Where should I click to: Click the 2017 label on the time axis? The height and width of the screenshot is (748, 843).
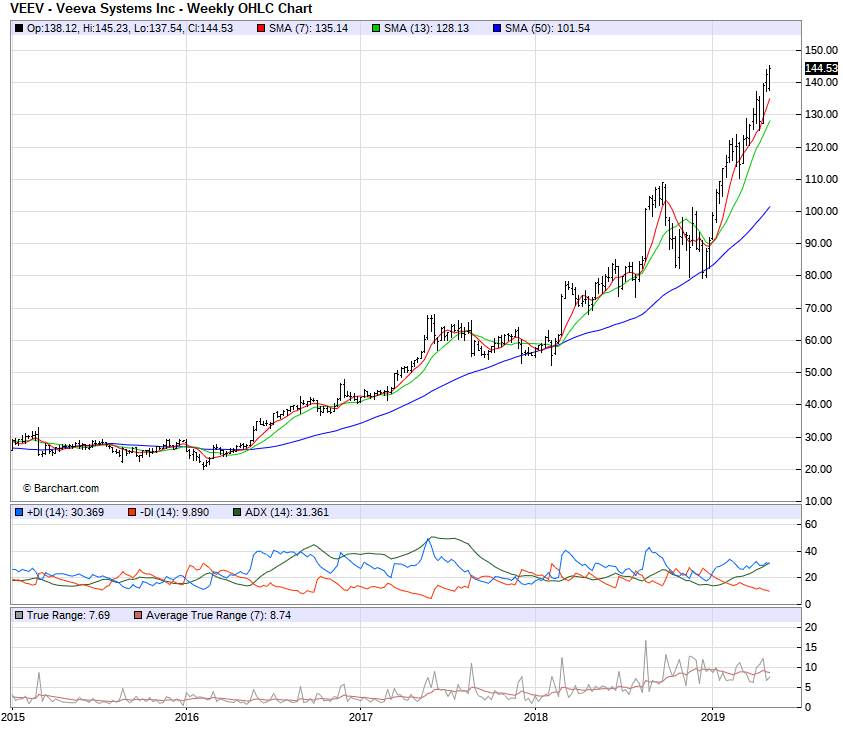click(361, 717)
